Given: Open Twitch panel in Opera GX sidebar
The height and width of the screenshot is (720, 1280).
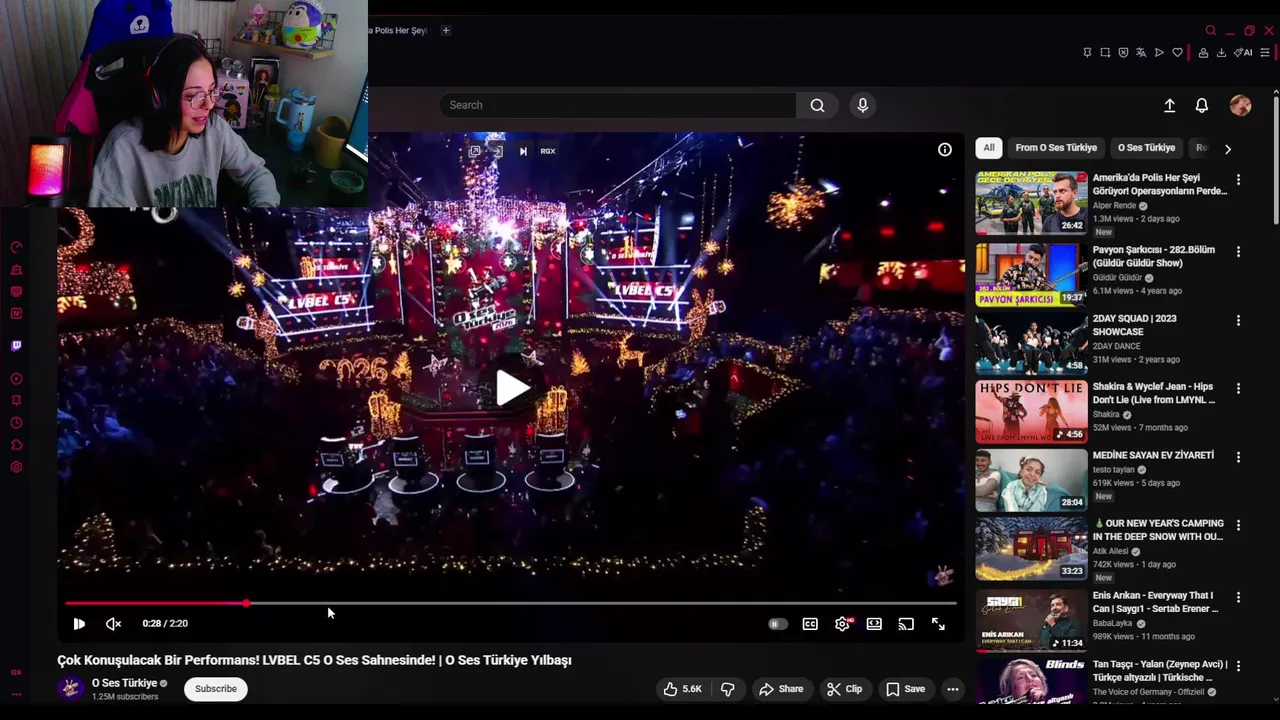Looking at the screenshot, I should tap(16, 346).
